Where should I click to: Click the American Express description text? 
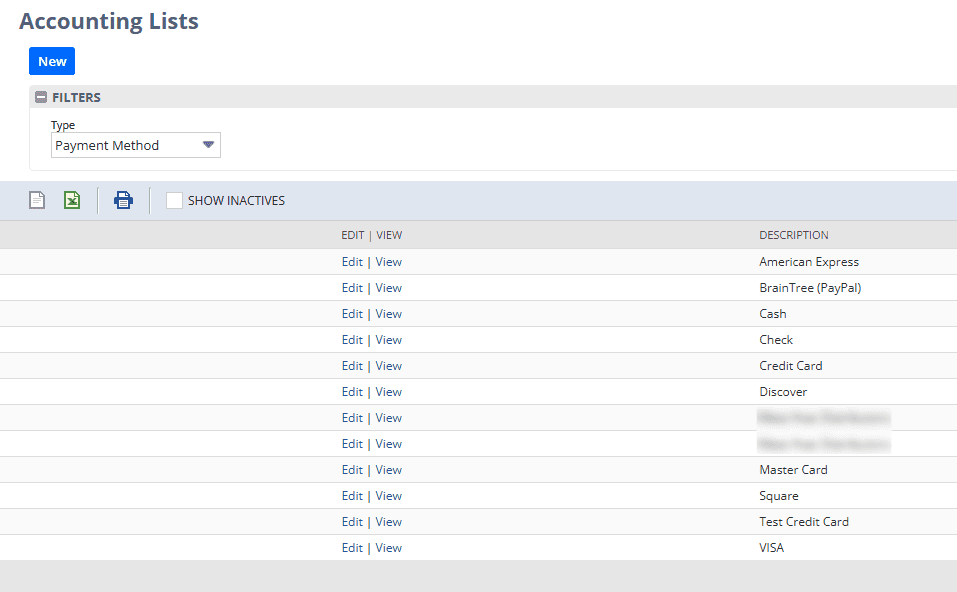(x=809, y=262)
